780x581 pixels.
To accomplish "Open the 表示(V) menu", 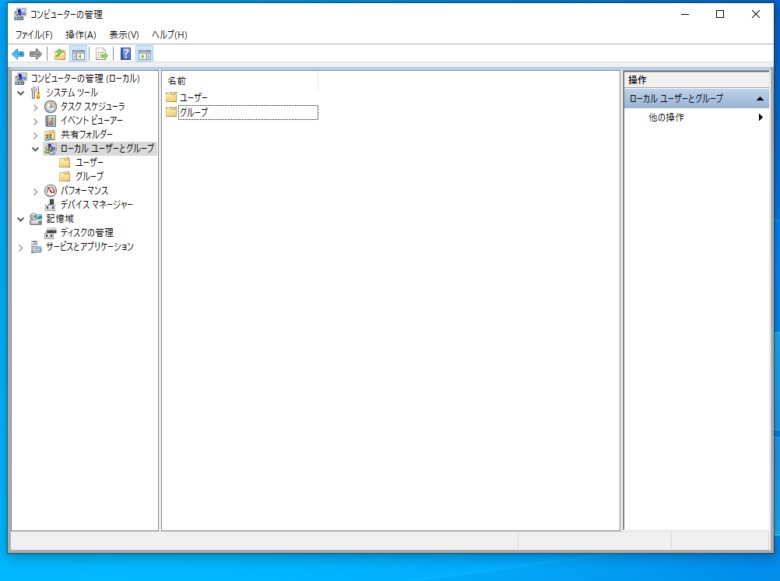I will (x=124, y=35).
